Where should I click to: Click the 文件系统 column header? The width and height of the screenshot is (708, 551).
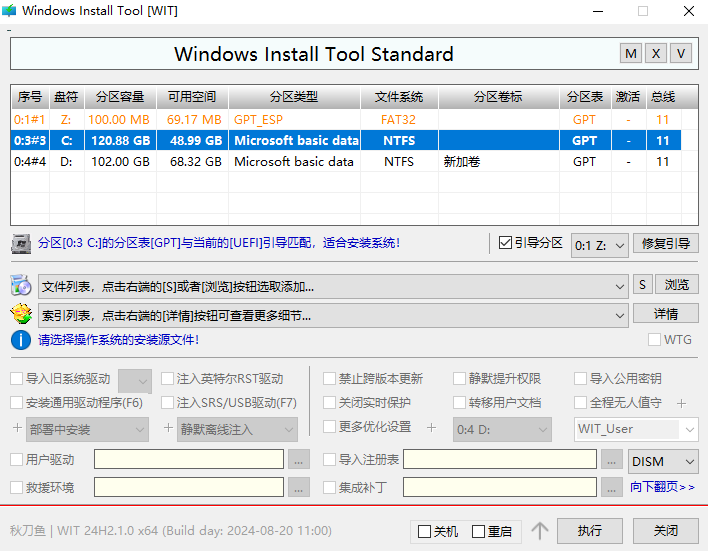(399, 97)
